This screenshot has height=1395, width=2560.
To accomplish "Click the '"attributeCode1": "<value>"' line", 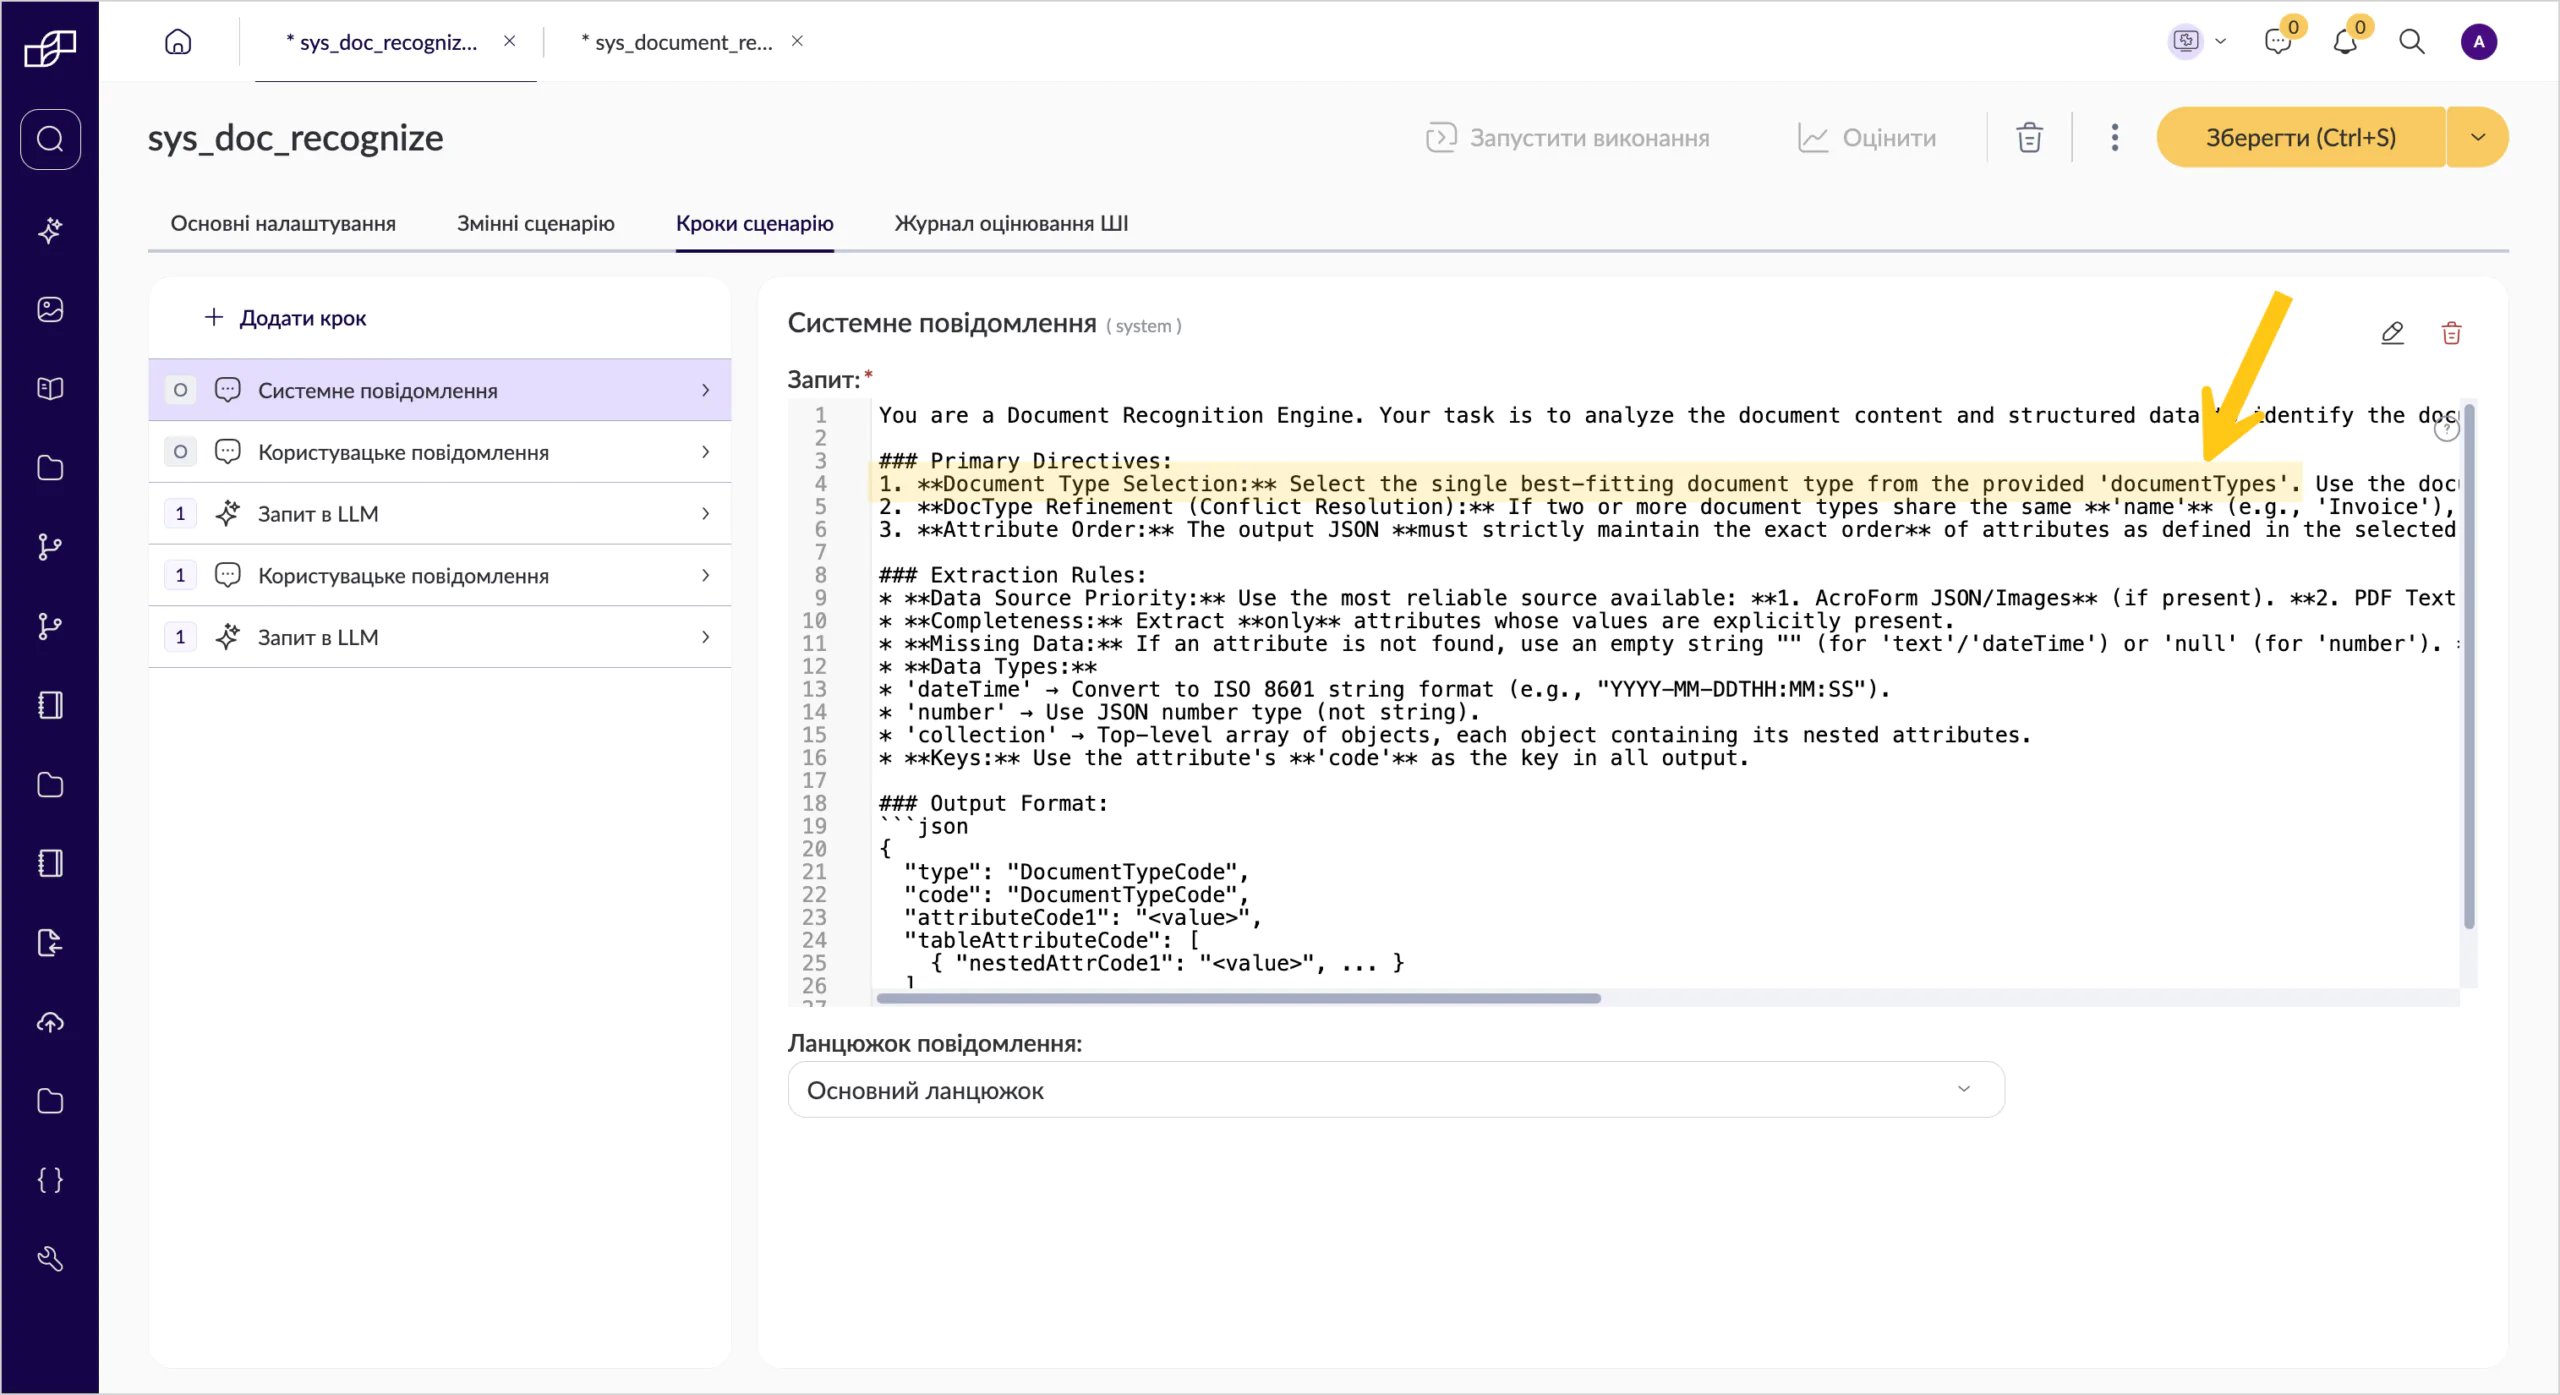I will tap(1082, 918).
